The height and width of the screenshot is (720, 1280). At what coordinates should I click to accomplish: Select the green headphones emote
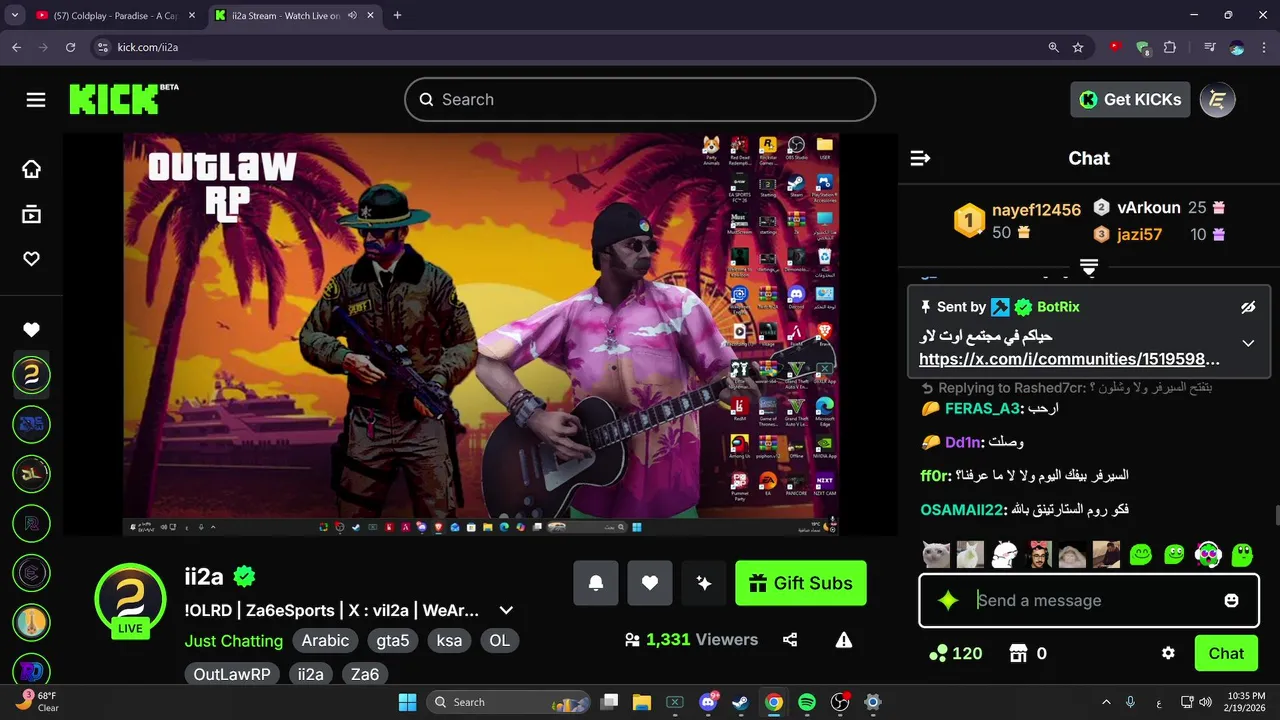click(x=1208, y=553)
